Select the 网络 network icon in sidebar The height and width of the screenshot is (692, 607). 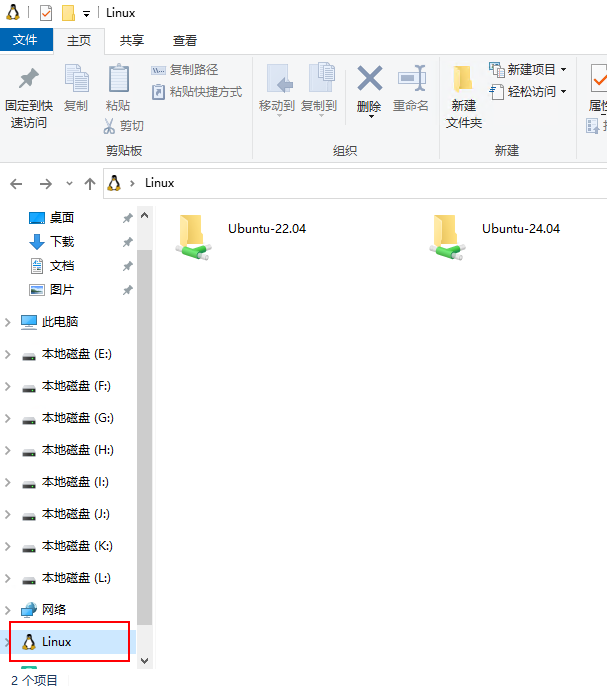pos(29,609)
